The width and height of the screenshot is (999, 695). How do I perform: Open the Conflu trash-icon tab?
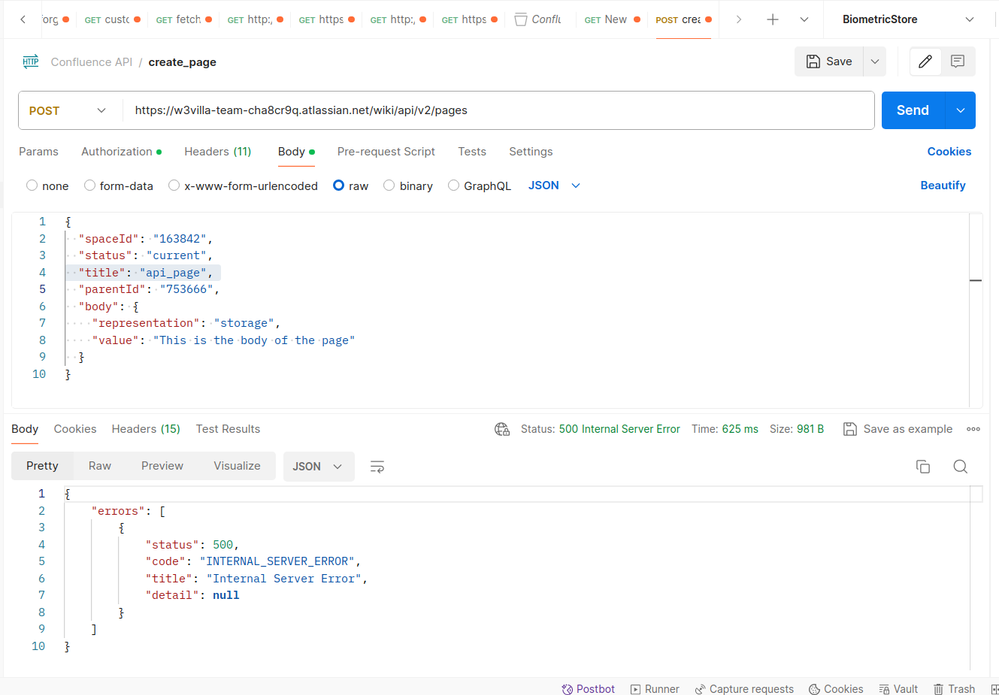tap(538, 20)
